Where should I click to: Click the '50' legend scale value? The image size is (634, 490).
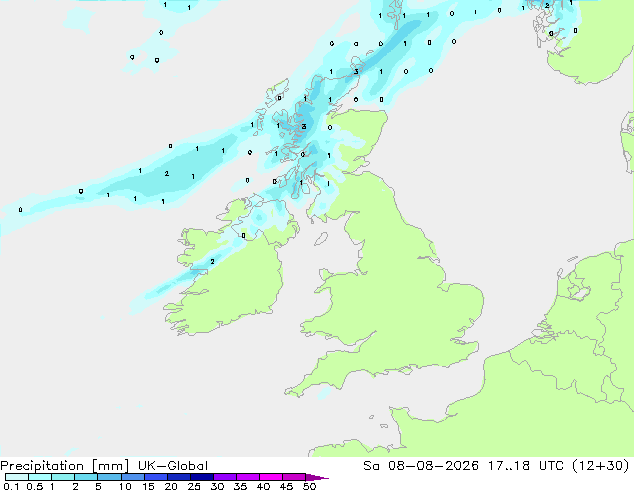tap(310, 486)
